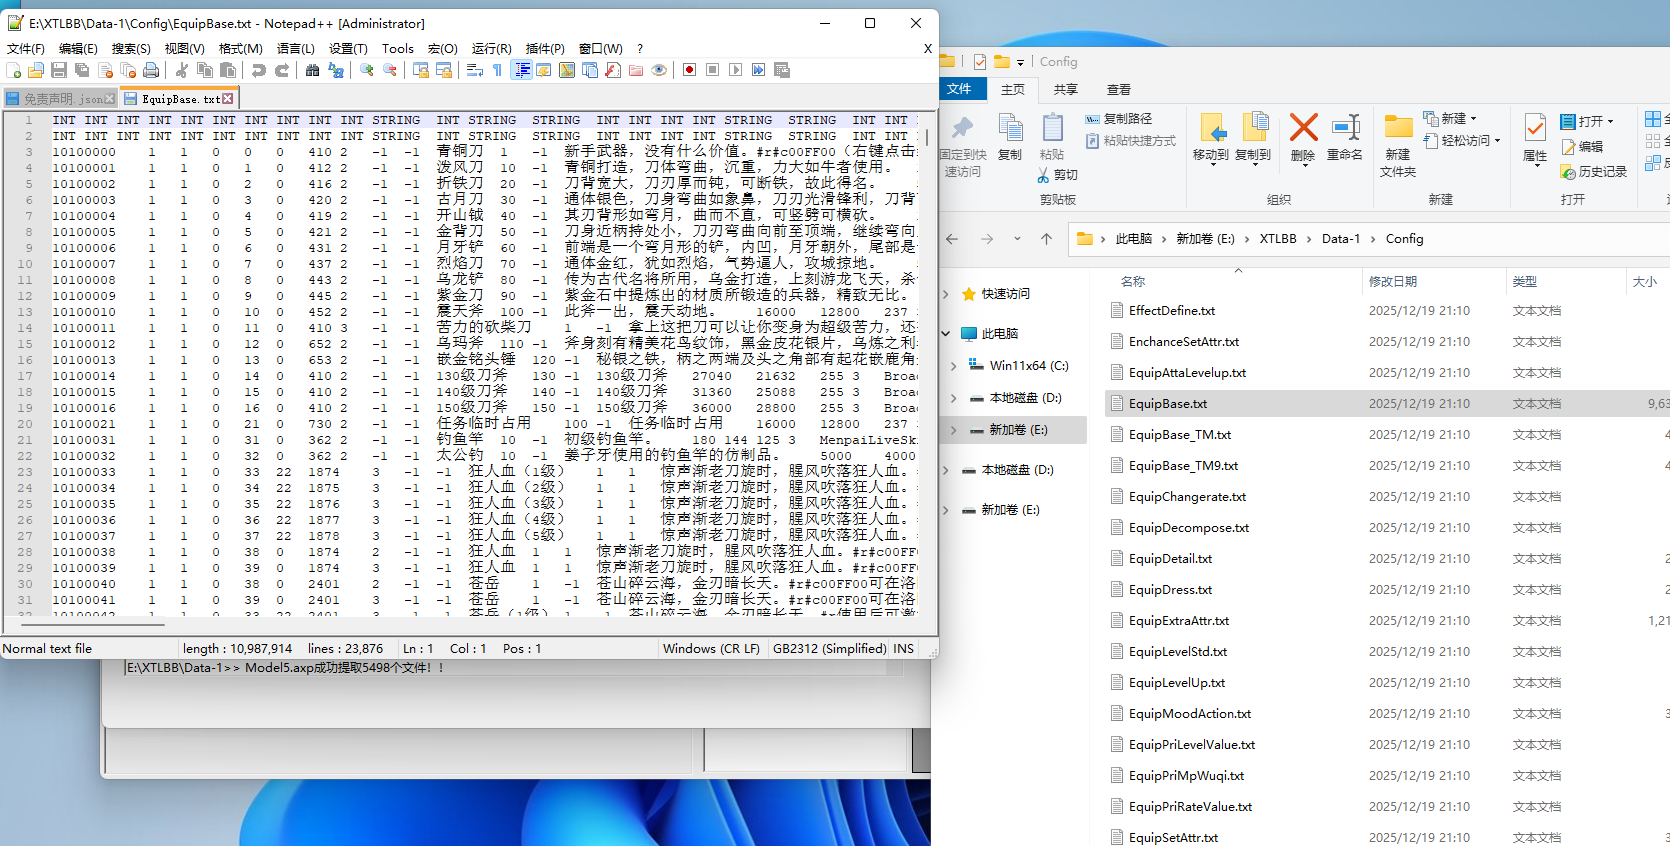This screenshot has height=846, width=1670.
Task: Click XTLBB in the address breadcrumb
Action: tap(1277, 239)
